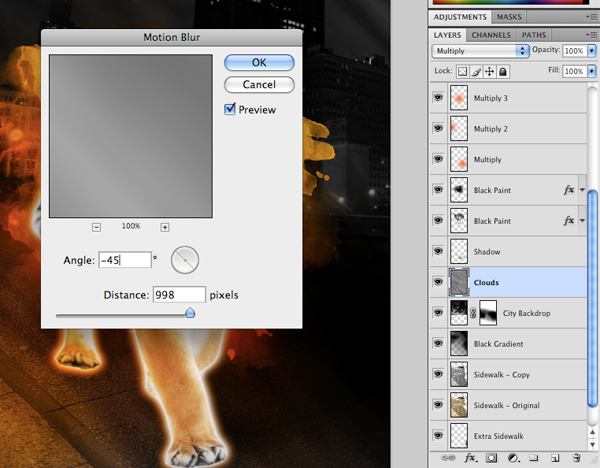Hide the upper Black Paint layer
Image resolution: width=600 pixels, height=468 pixels.
pyautogui.click(x=438, y=189)
